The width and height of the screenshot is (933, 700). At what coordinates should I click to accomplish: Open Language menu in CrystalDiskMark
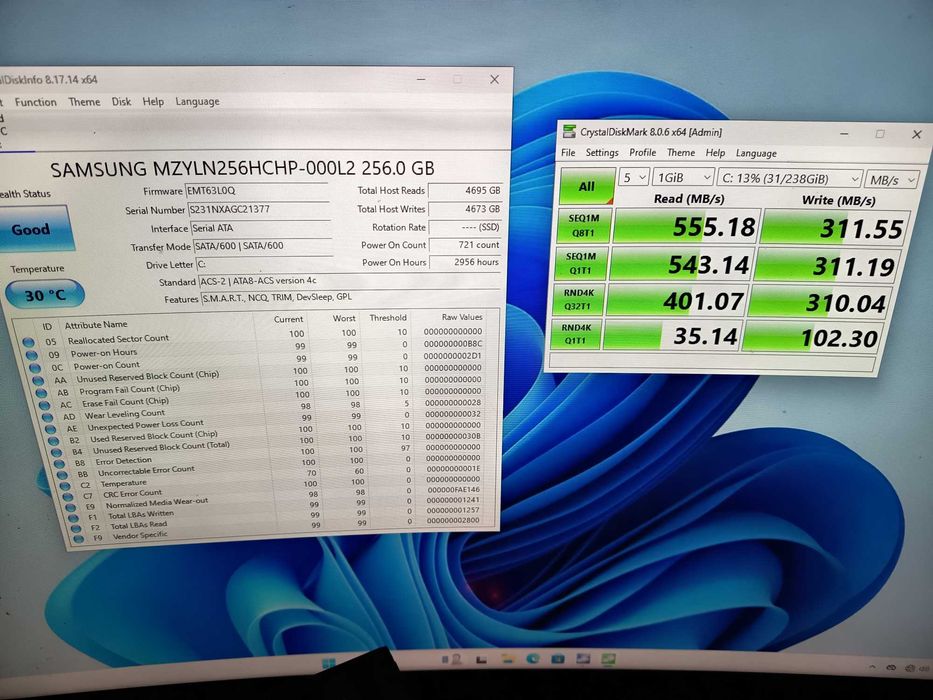tap(756, 154)
